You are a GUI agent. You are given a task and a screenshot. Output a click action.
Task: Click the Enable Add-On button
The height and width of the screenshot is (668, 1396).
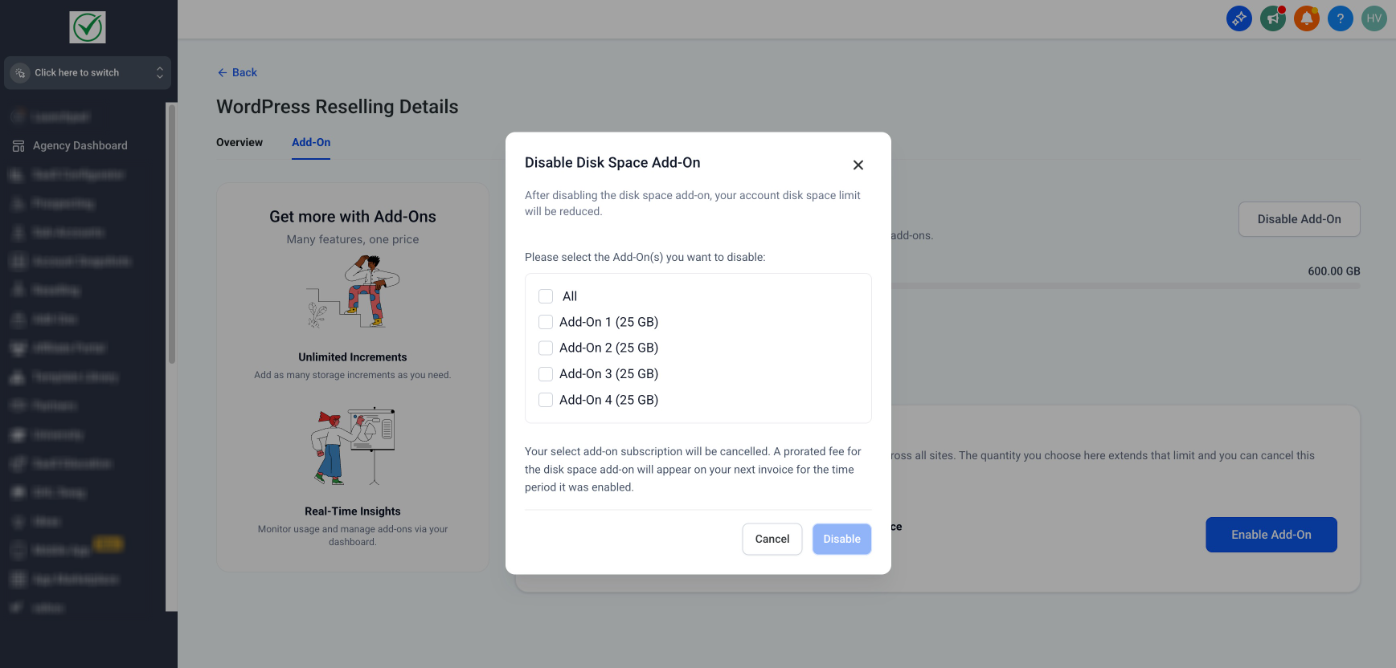click(1271, 535)
